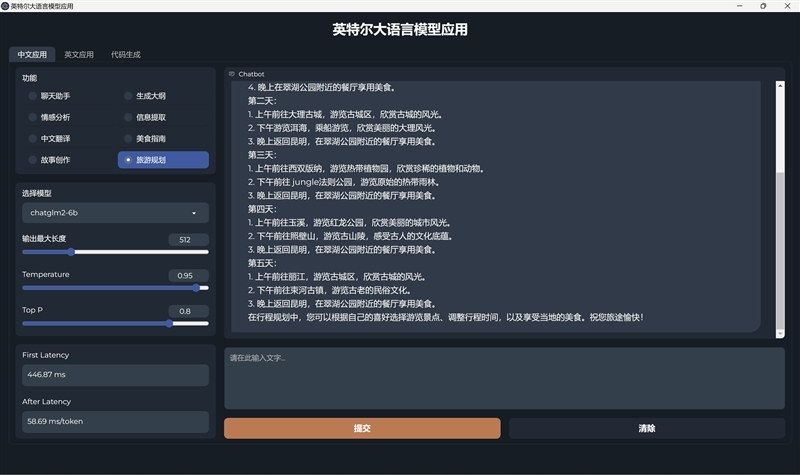Image resolution: width=800 pixels, height=475 pixels.
Task: Click the 输出最大长度 value box showing 512
Action: click(x=188, y=240)
